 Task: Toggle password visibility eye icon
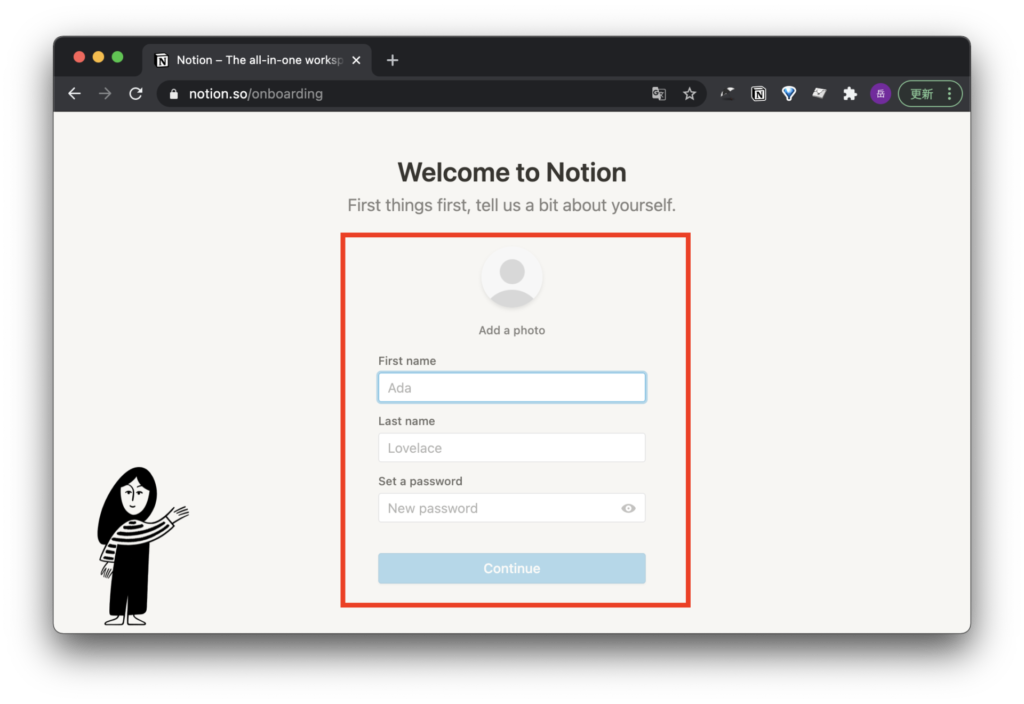tap(628, 508)
